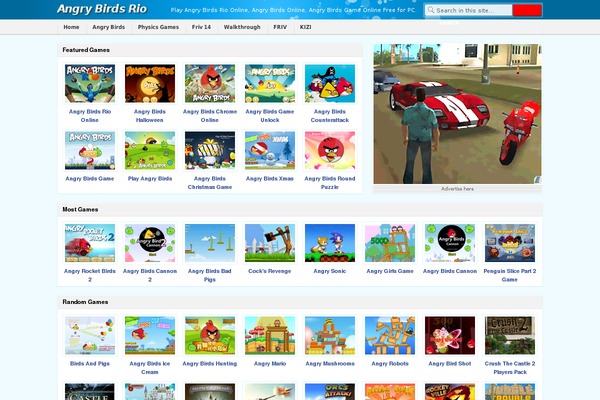Image resolution: width=600 pixels, height=400 pixels.
Task: Click the Angry Birds Rio site logo
Action: [102, 9]
